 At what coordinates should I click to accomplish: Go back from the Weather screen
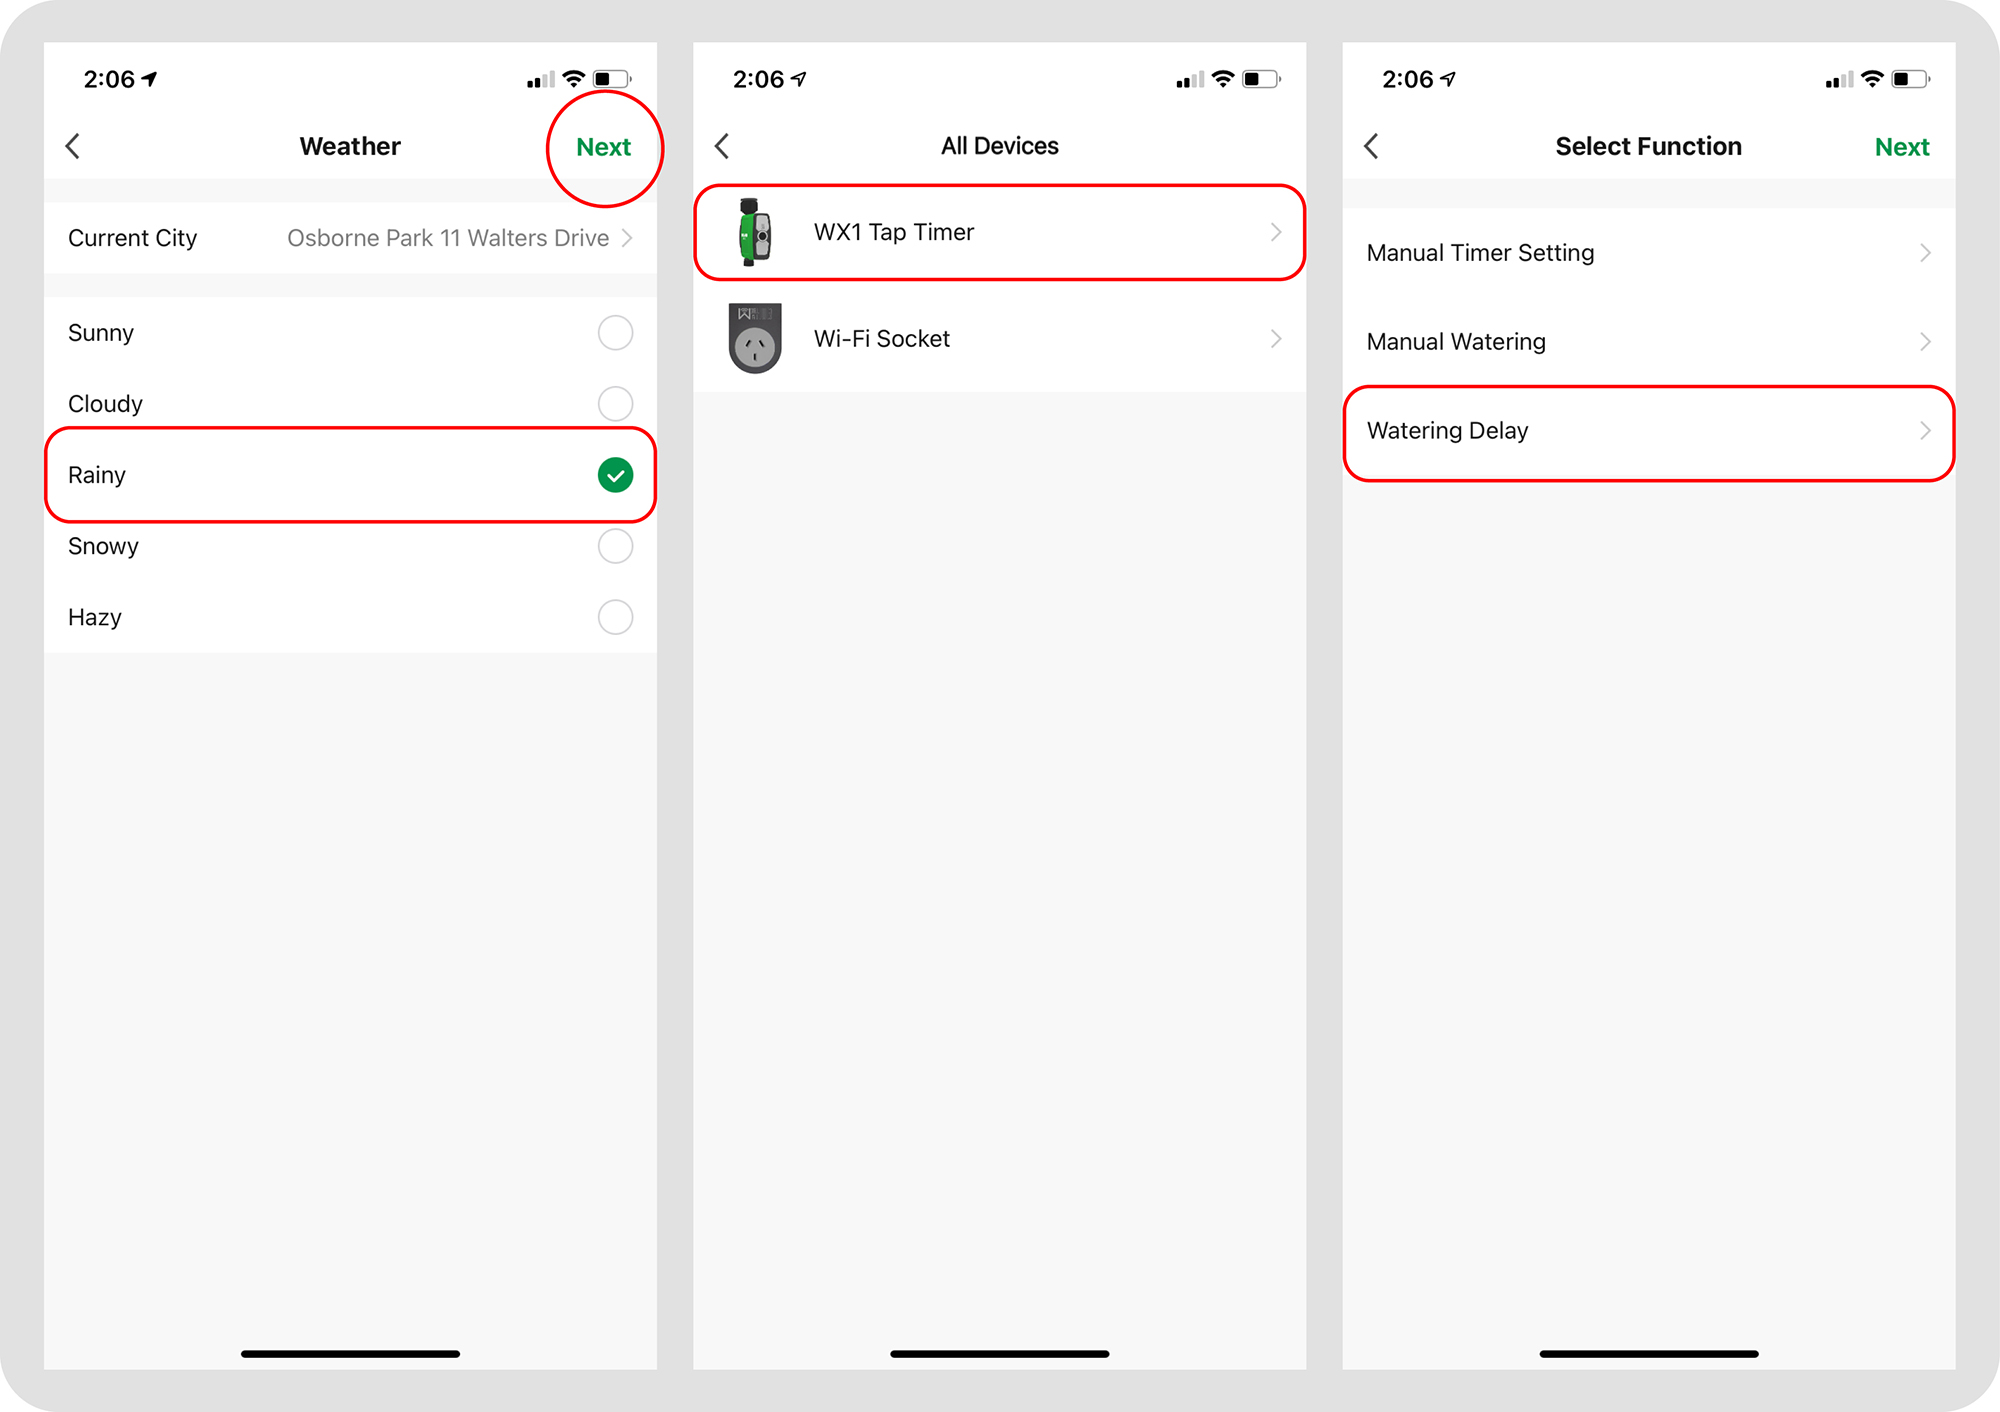[x=73, y=146]
